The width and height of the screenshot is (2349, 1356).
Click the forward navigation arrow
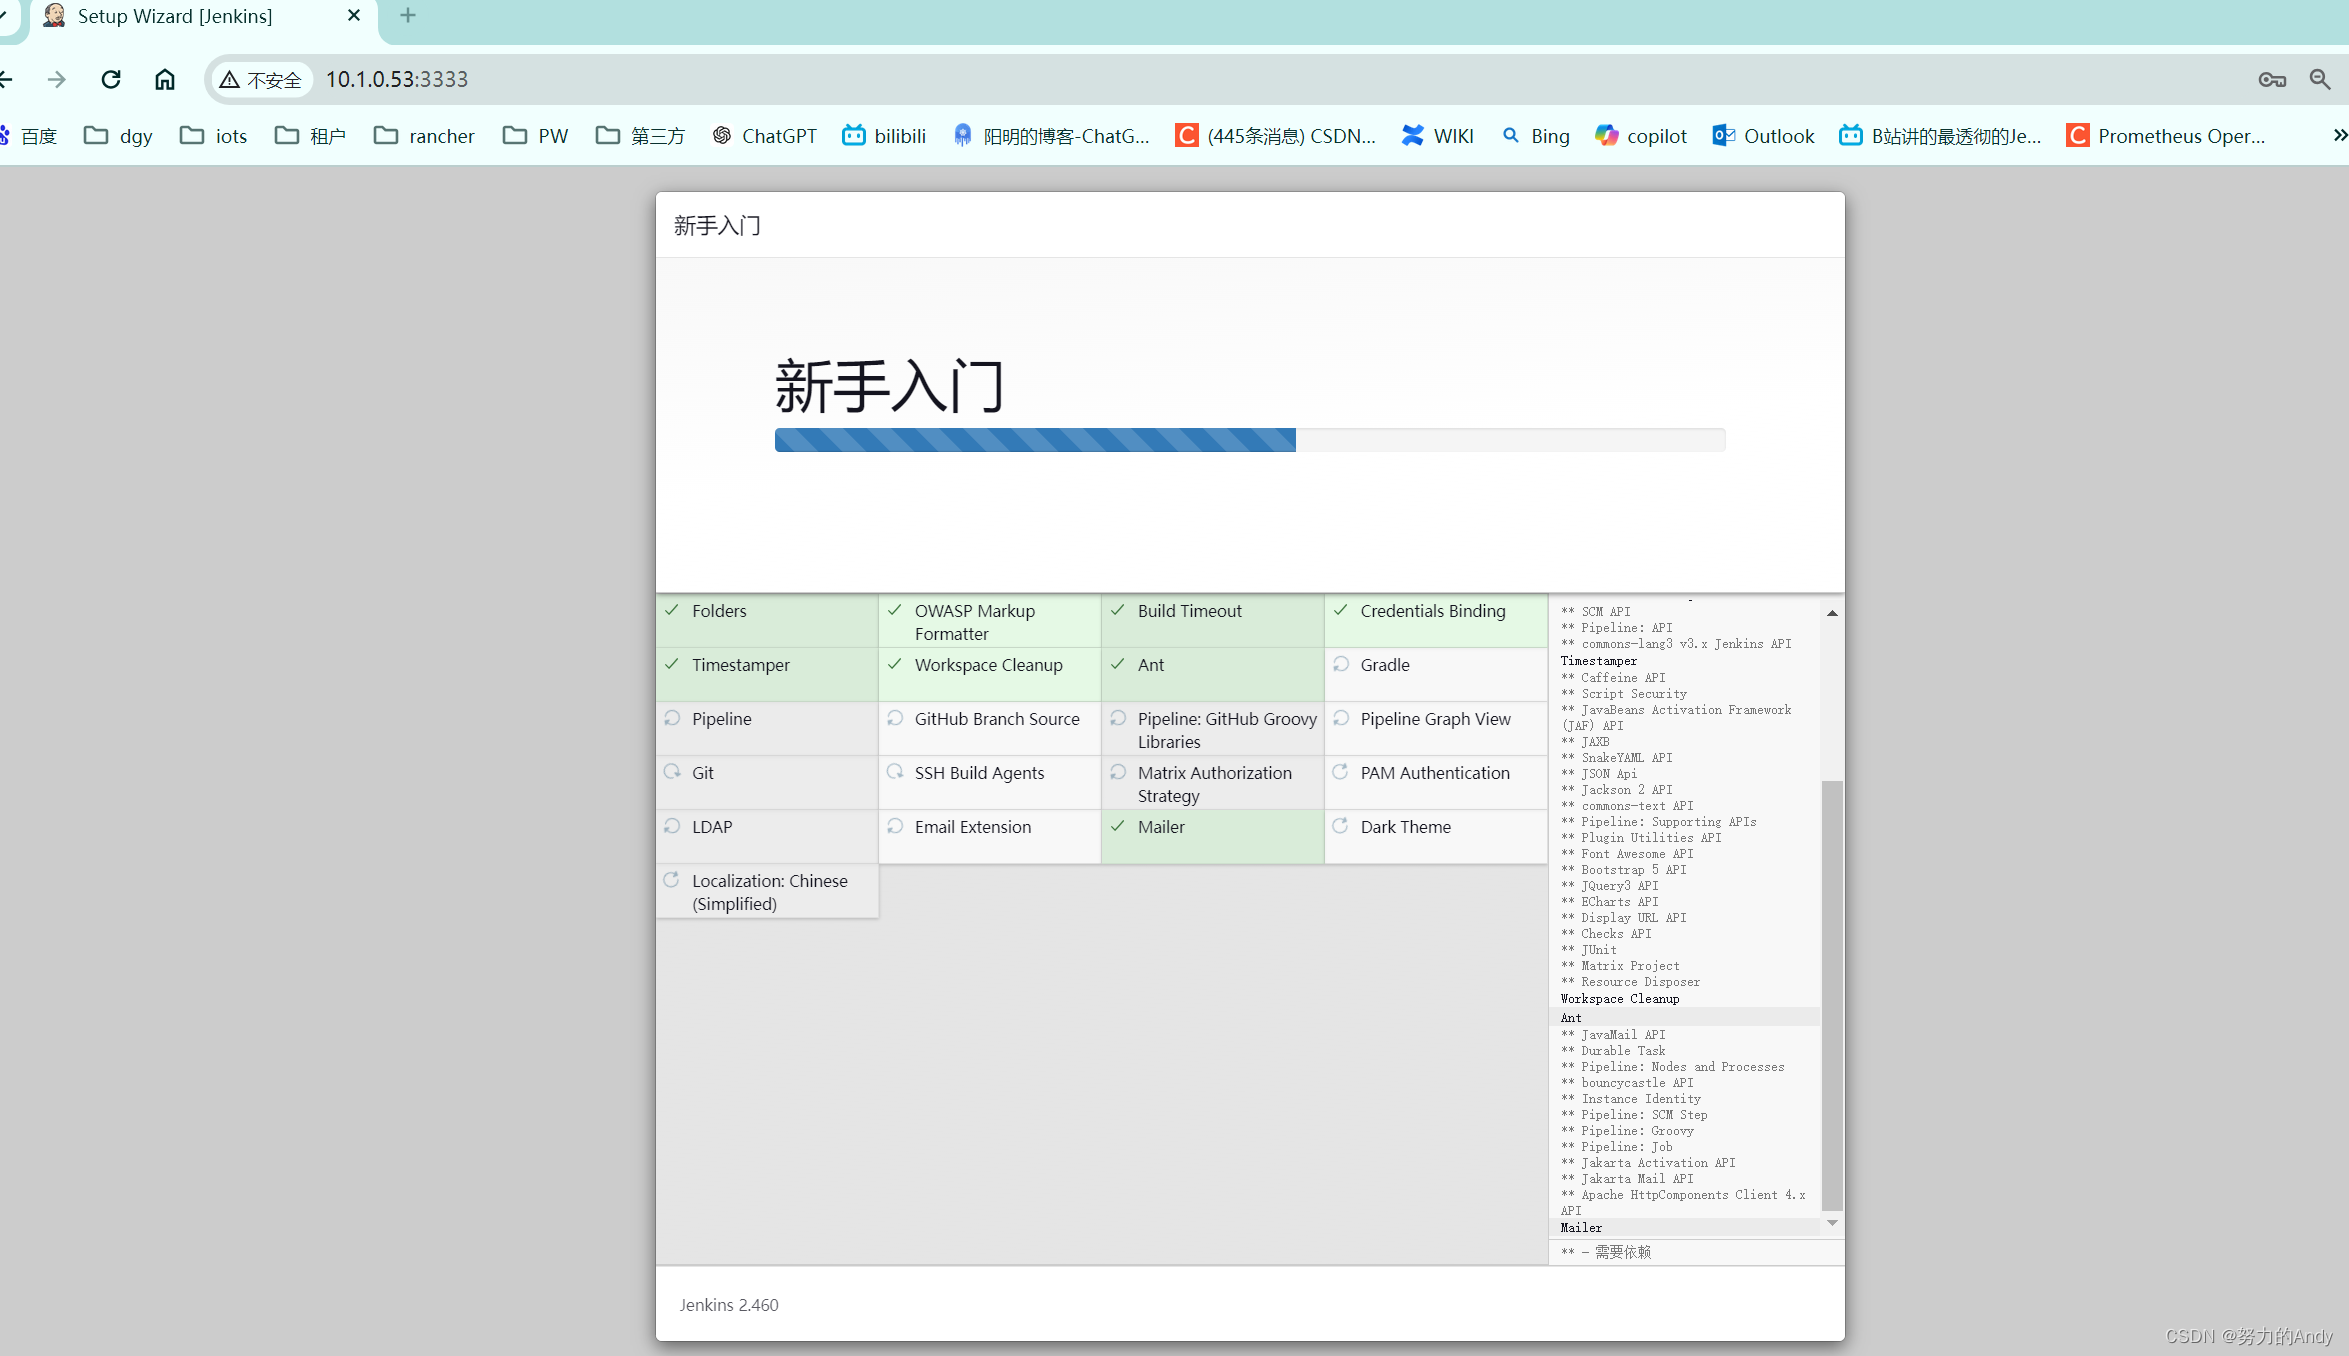tap(57, 79)
